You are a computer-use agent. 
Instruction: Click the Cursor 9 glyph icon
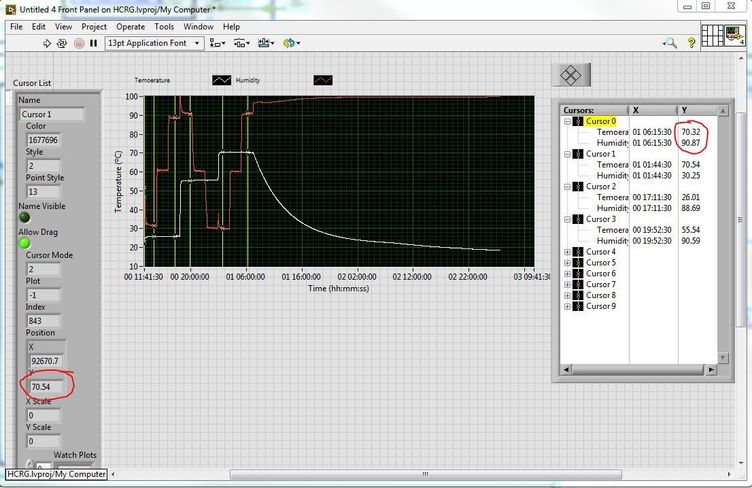click(578, 306)
